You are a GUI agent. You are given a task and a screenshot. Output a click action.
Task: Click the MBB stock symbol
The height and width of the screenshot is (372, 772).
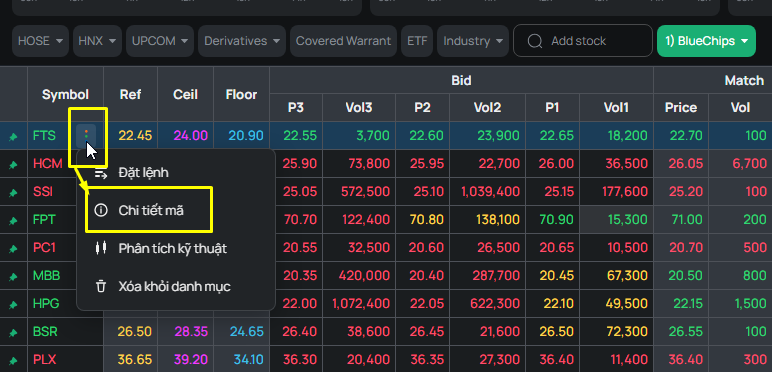pyautogui.click(x=46, y=276)
